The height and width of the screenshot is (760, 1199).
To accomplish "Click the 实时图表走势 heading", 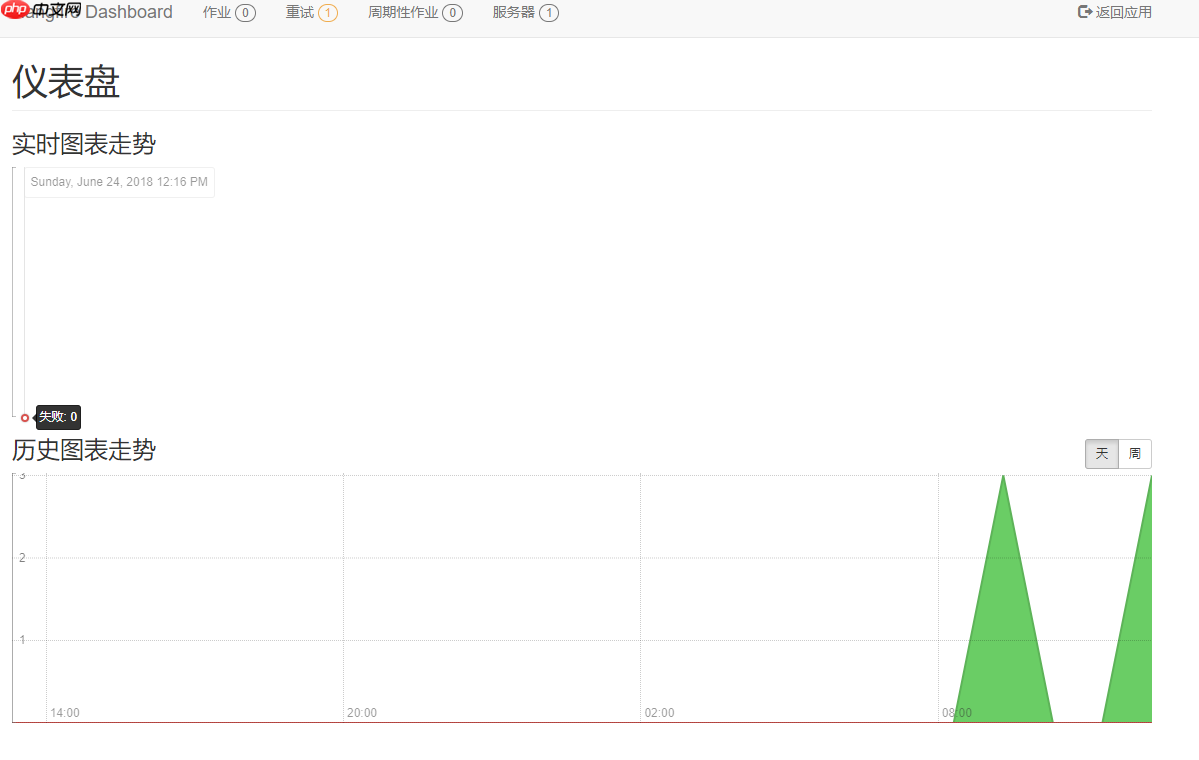I will (84, 144).
